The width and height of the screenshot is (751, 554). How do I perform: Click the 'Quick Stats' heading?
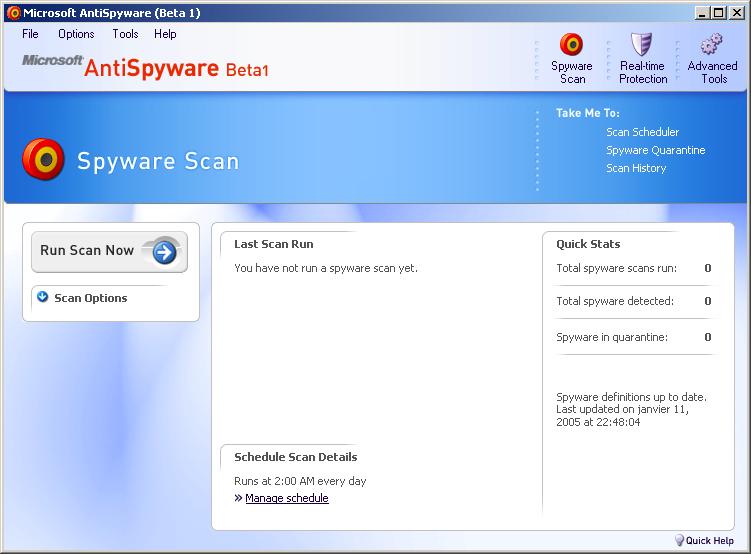[588, 244]
